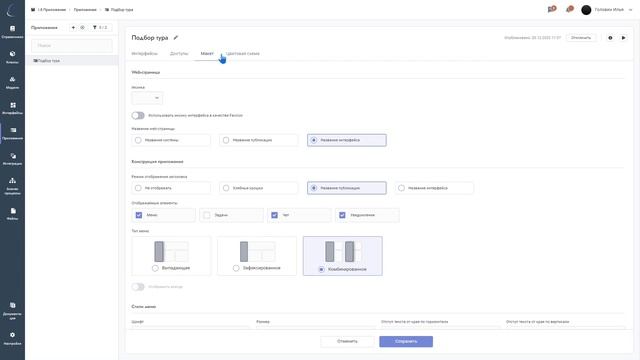Select Подбор тура in the applications list

click(x=72, y=60)
